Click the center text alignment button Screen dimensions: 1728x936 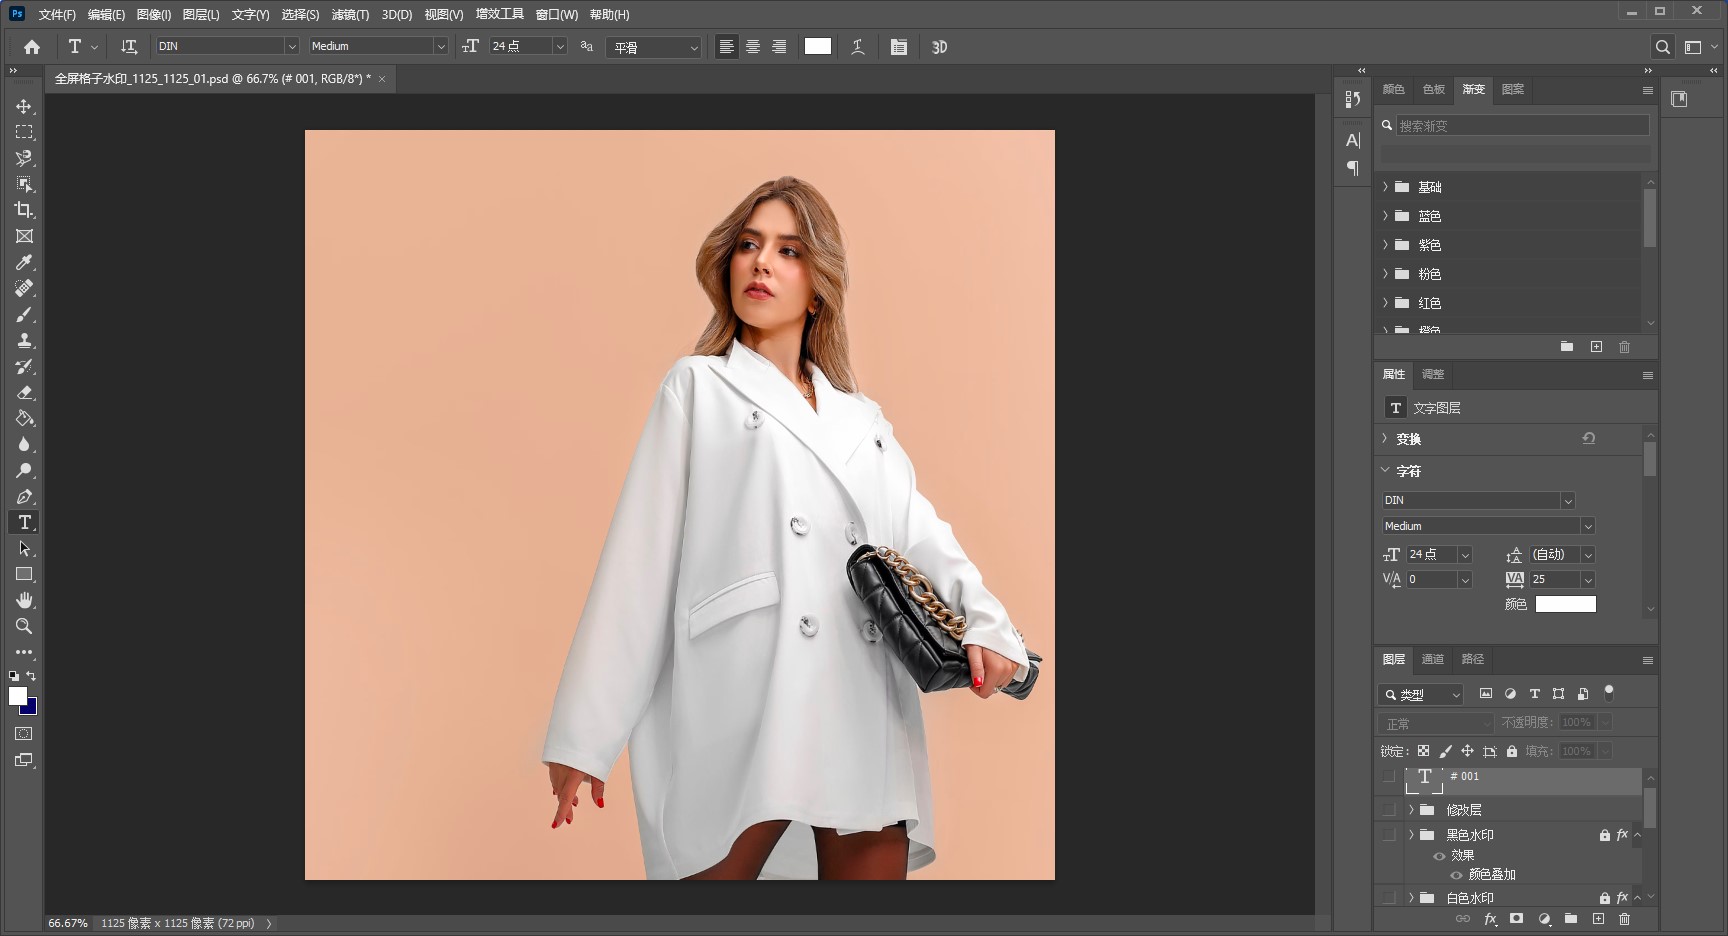753,46
